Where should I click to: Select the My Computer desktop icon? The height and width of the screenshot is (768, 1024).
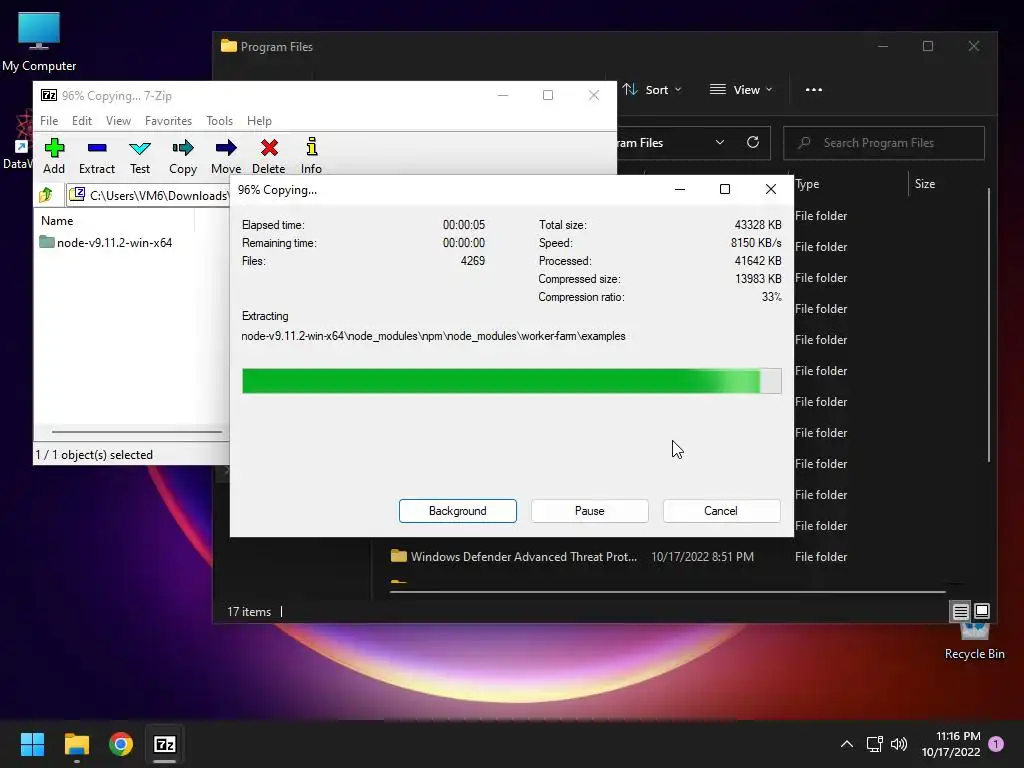(x=39, y=41)
